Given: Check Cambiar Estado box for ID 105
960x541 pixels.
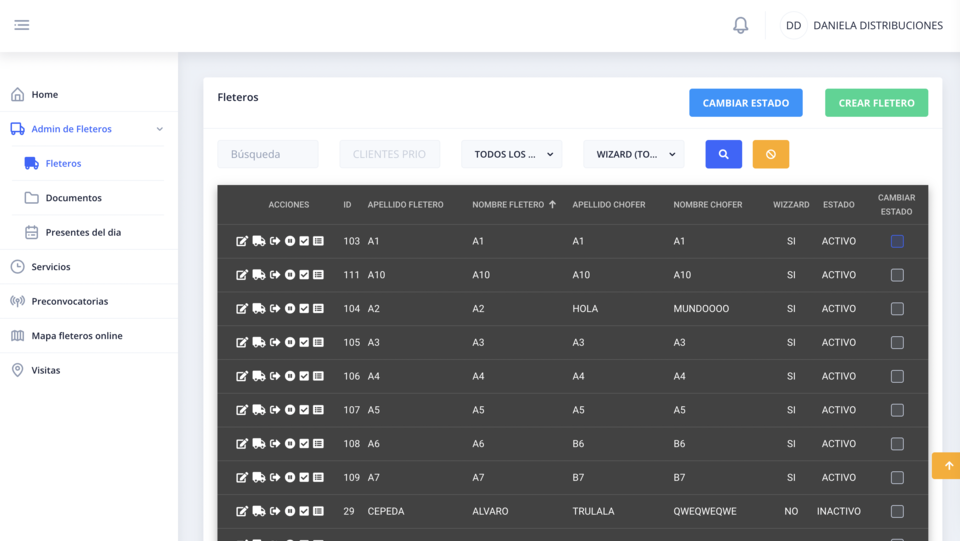Looking at the screenshot, I should [x=897, y=342].
